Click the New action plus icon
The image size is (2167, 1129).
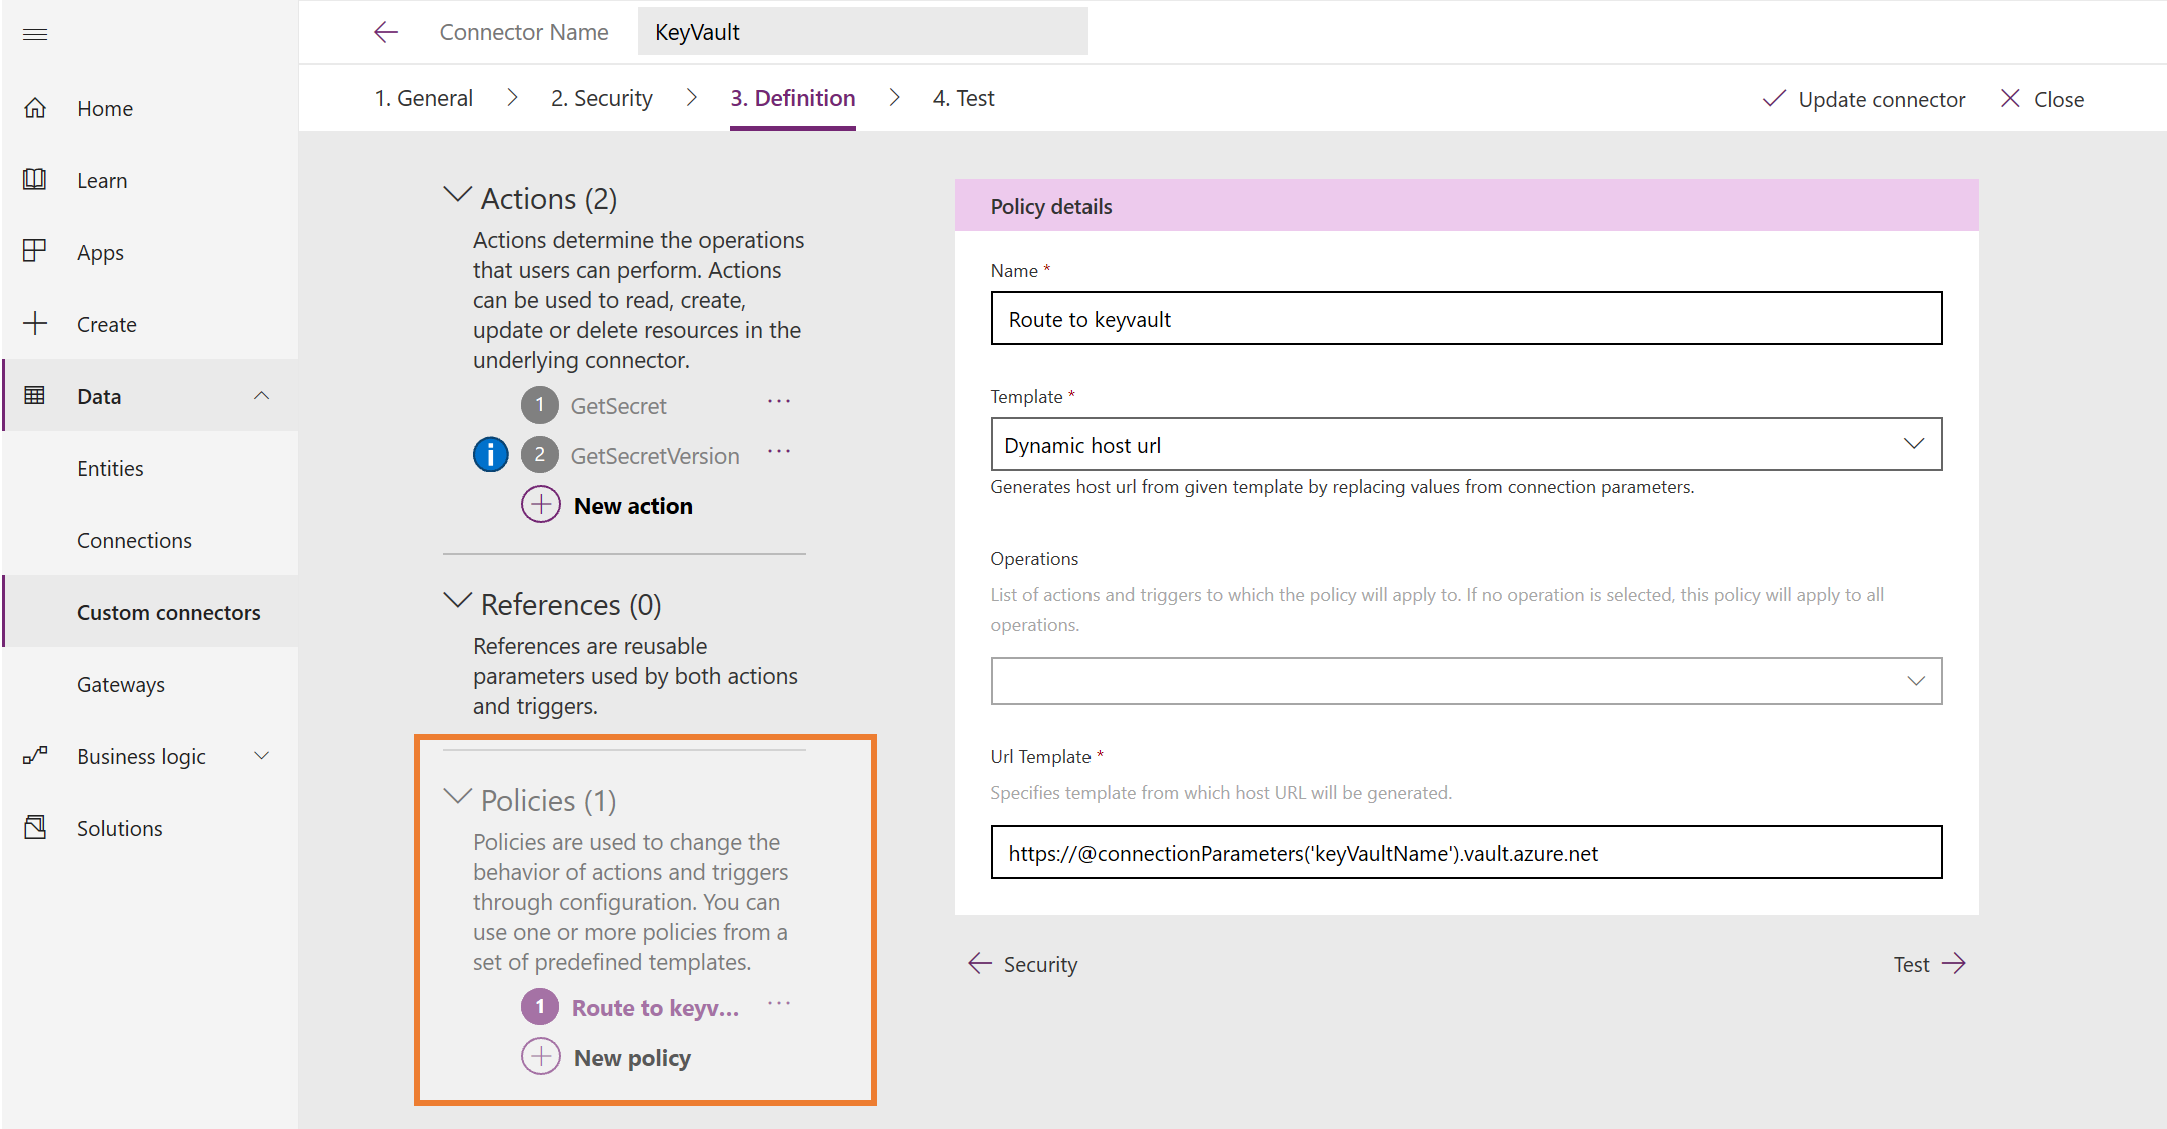click(x=542, y=506)
